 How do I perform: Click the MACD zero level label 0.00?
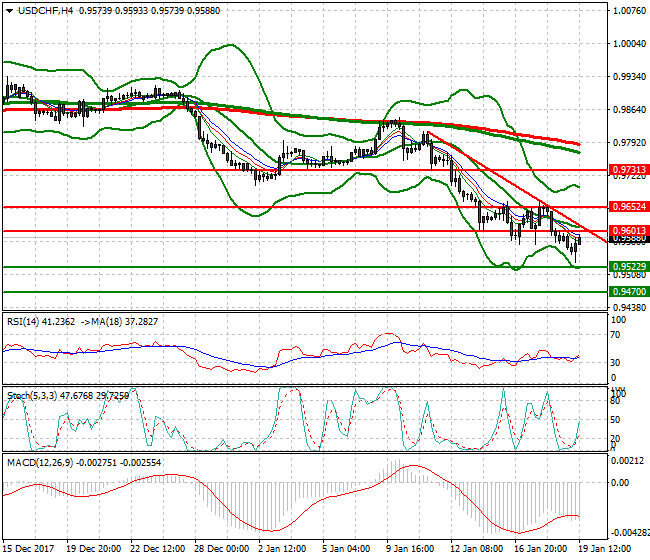621,482
